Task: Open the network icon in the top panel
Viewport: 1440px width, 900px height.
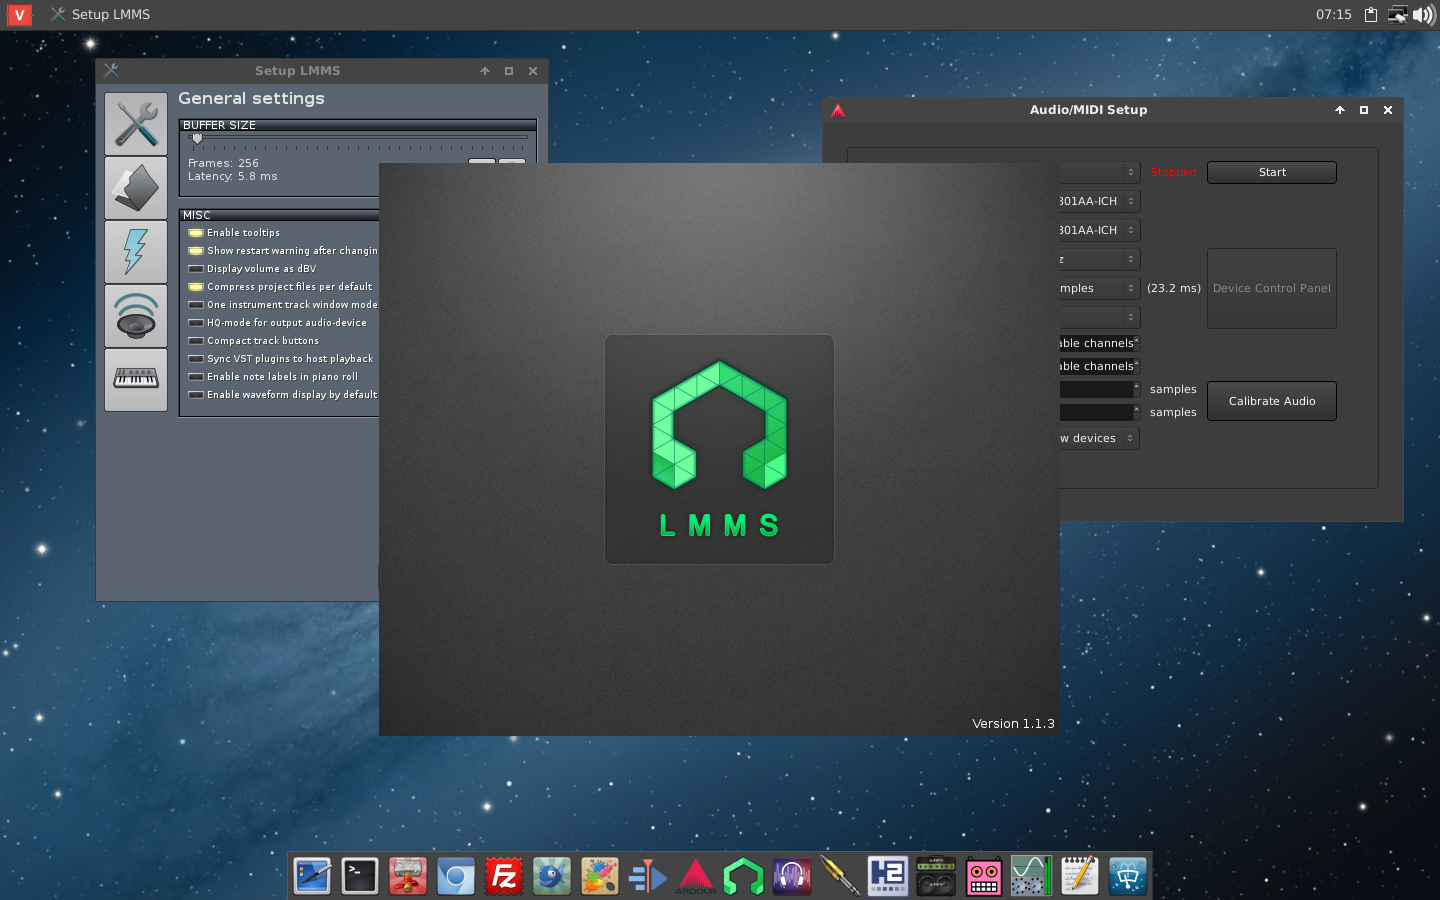Action: pyautogui.click(x=1397, y=14)
